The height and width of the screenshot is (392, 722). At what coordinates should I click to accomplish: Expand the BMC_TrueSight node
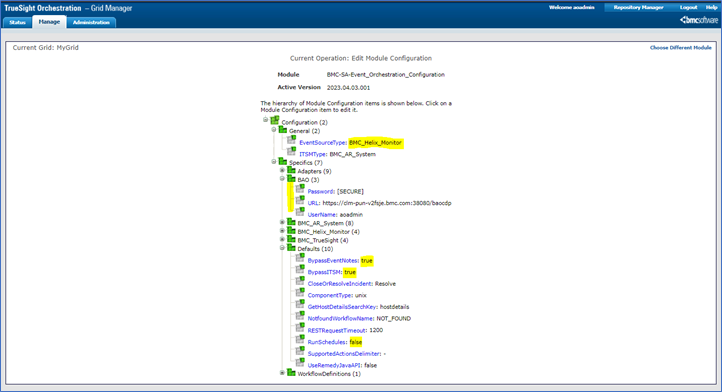point(282,240)
